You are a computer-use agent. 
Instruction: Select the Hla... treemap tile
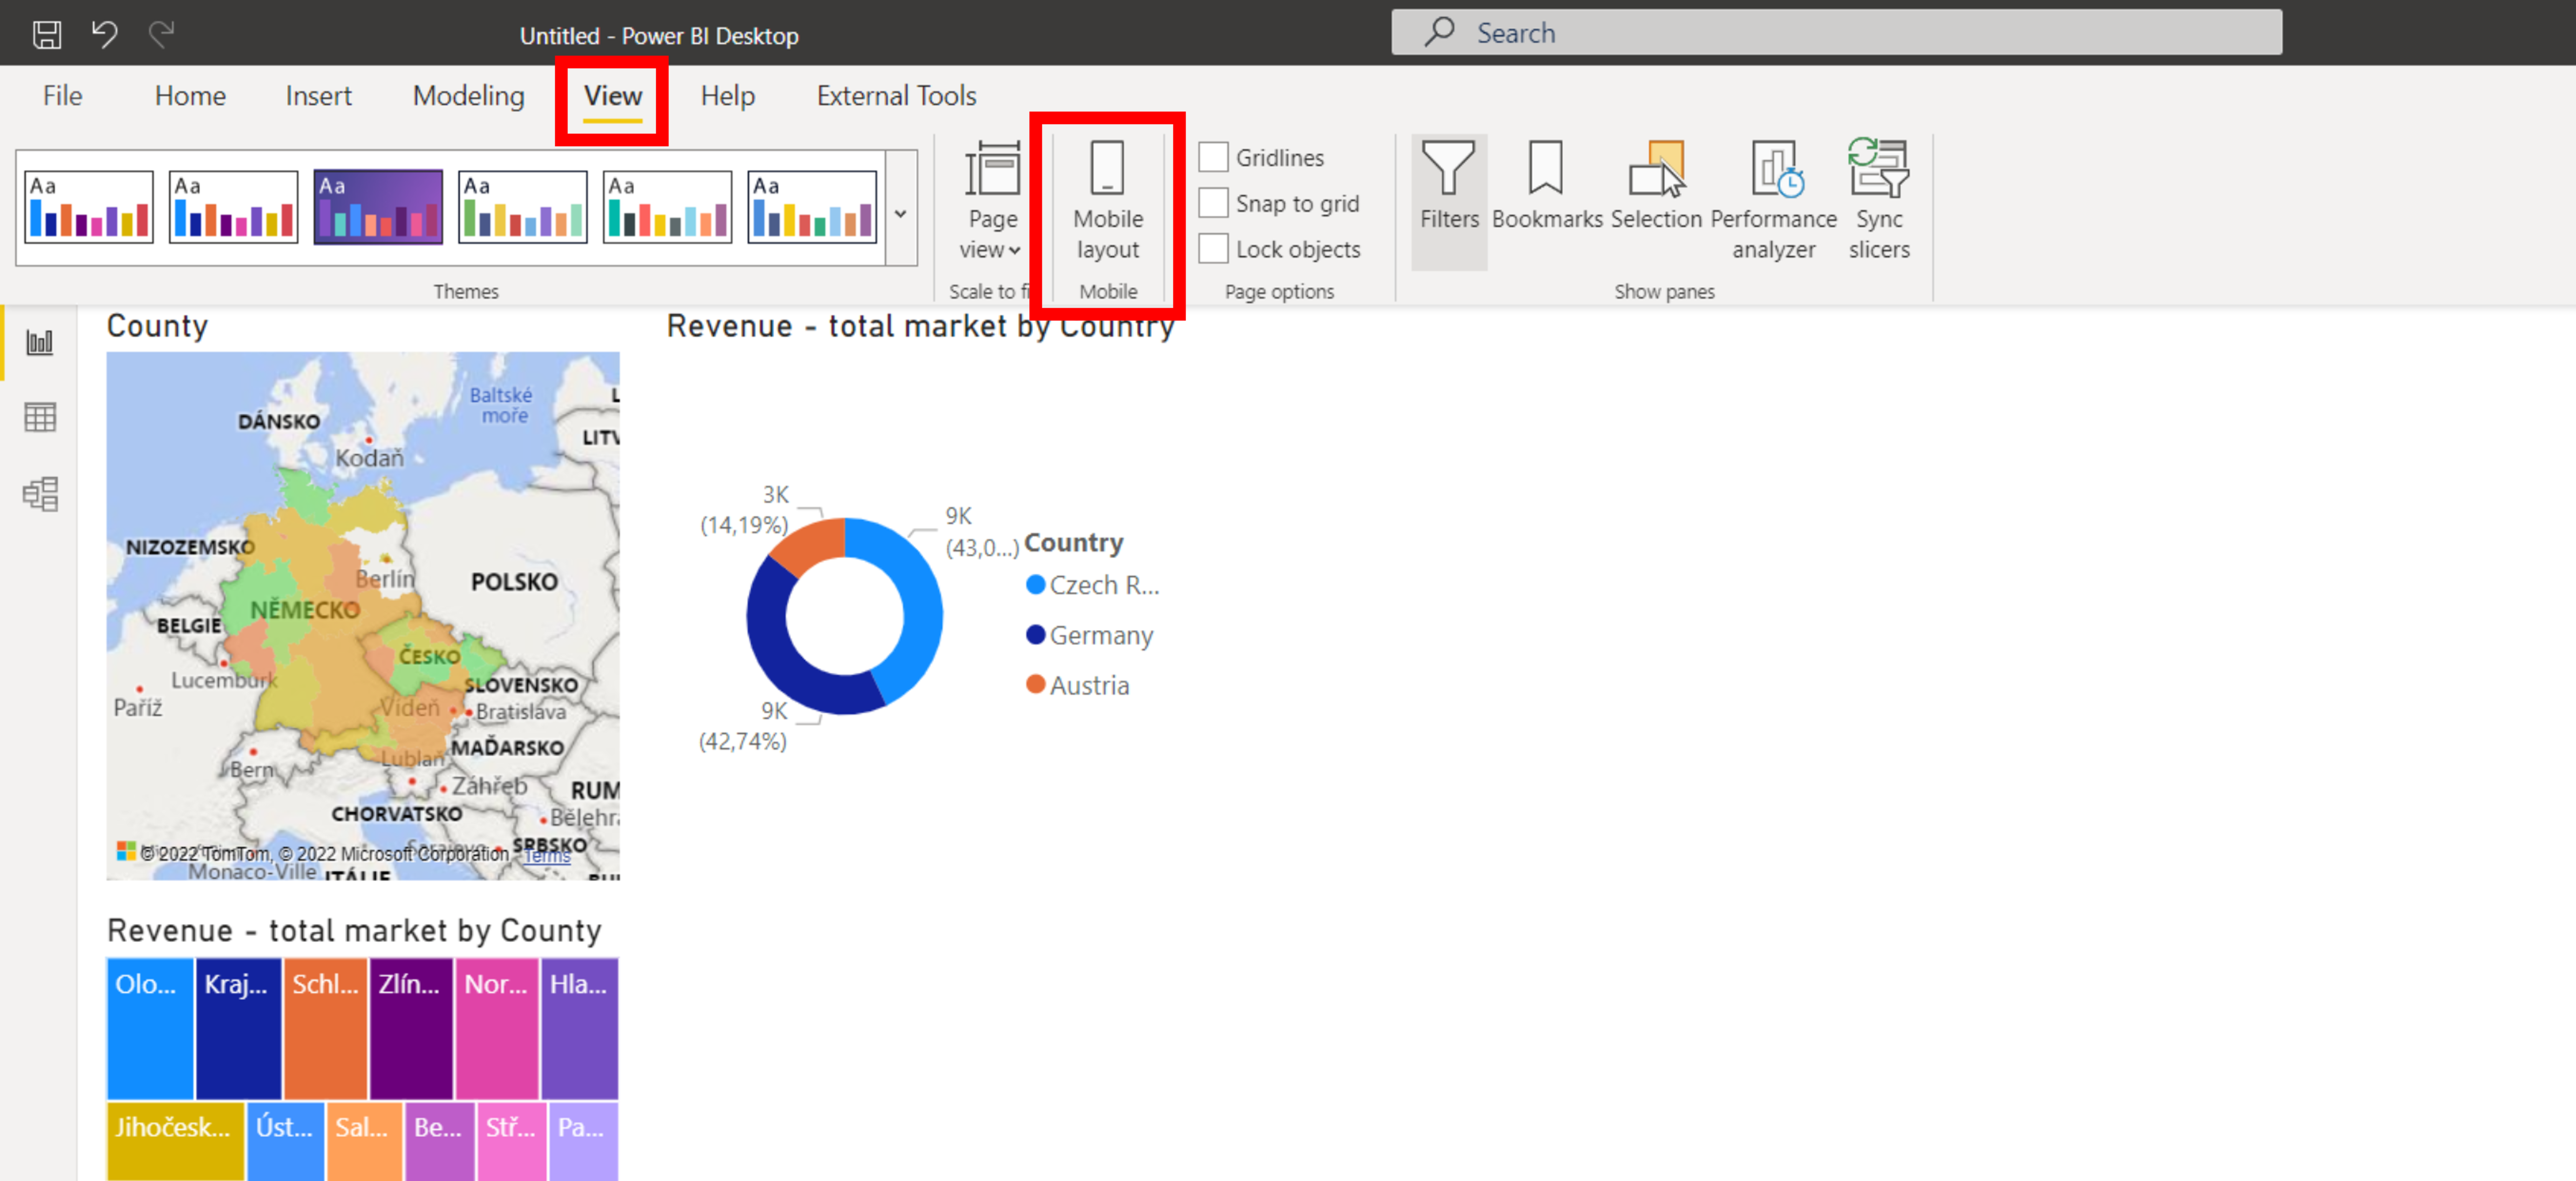580,1028
